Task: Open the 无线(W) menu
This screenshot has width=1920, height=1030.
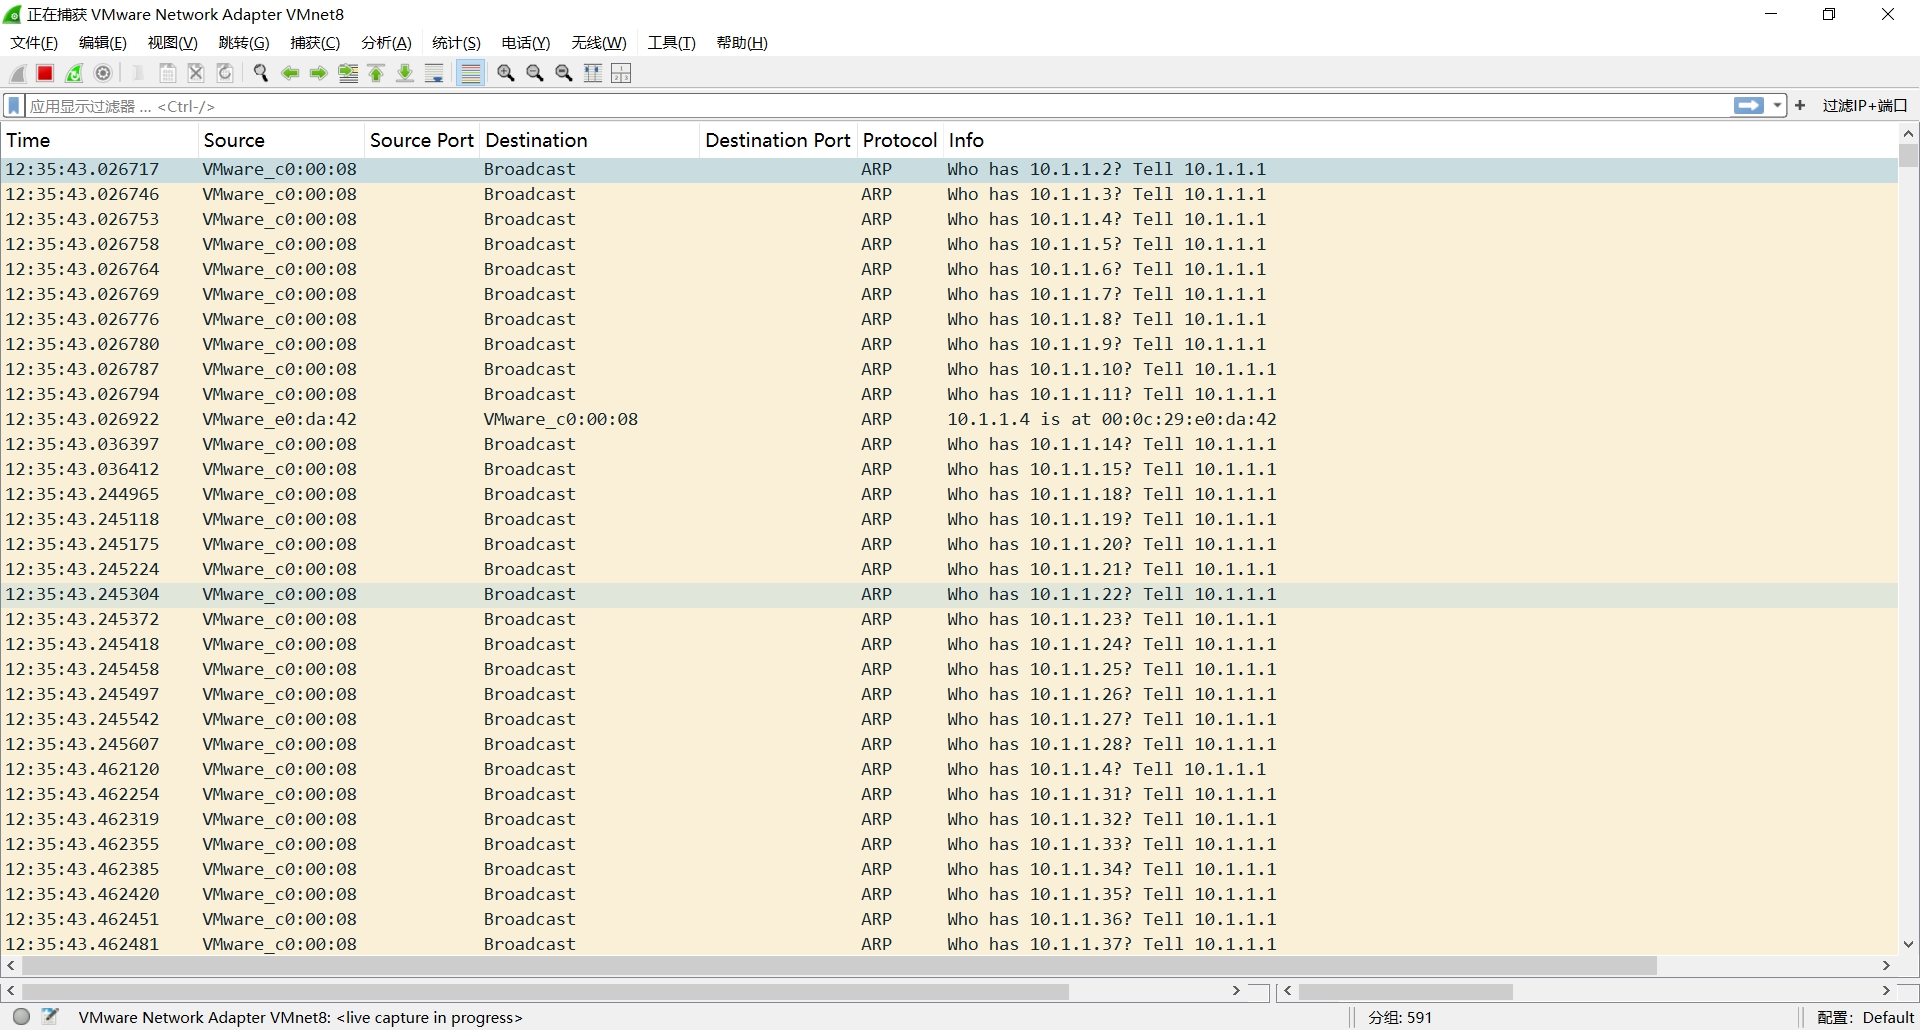Action: [x=599, y=43]
